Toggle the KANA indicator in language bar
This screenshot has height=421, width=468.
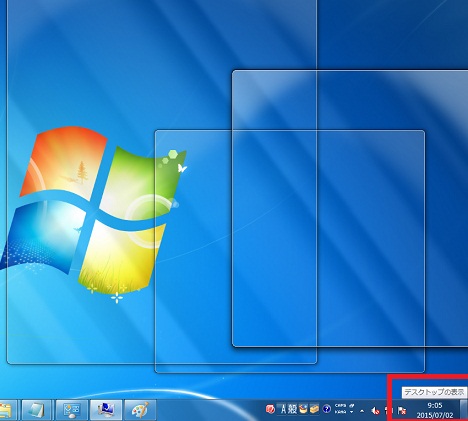point(340,412)
